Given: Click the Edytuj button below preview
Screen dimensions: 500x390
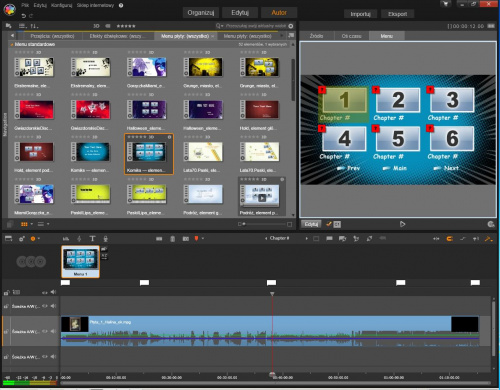Looking at the screenshot, I should click(311, 224).
